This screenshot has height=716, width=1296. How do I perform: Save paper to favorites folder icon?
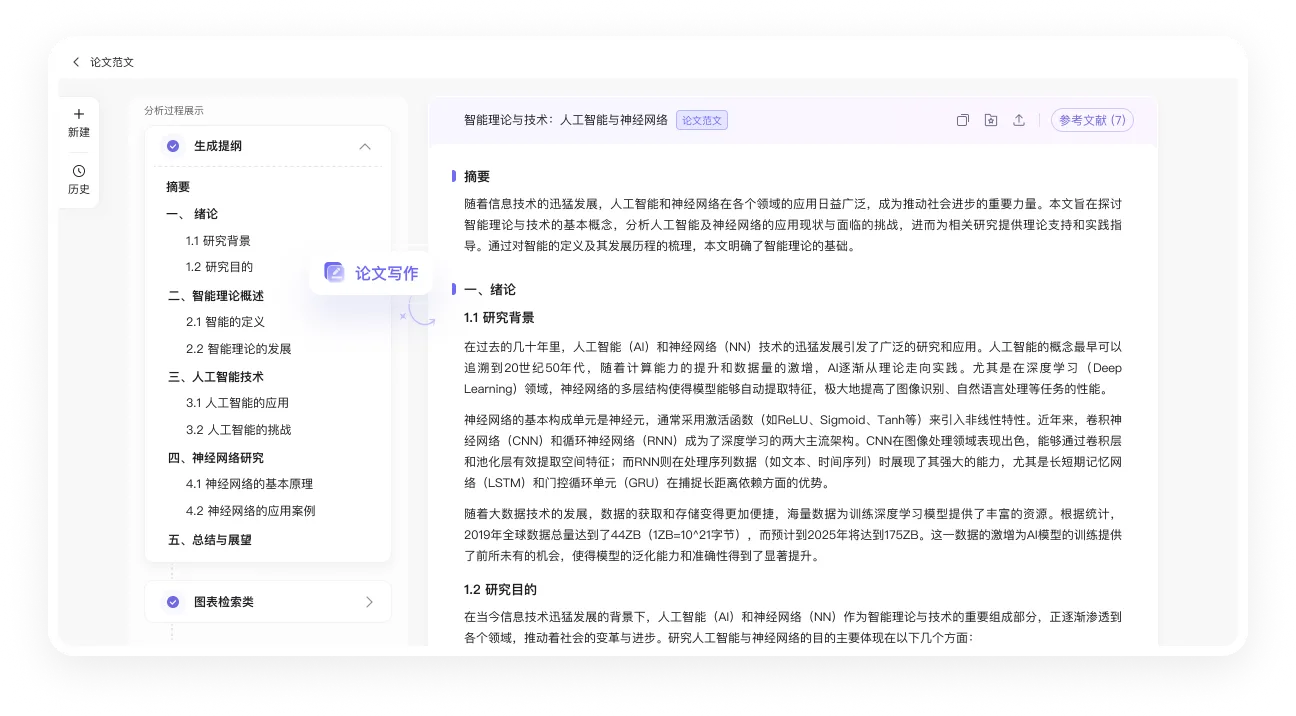990,120
